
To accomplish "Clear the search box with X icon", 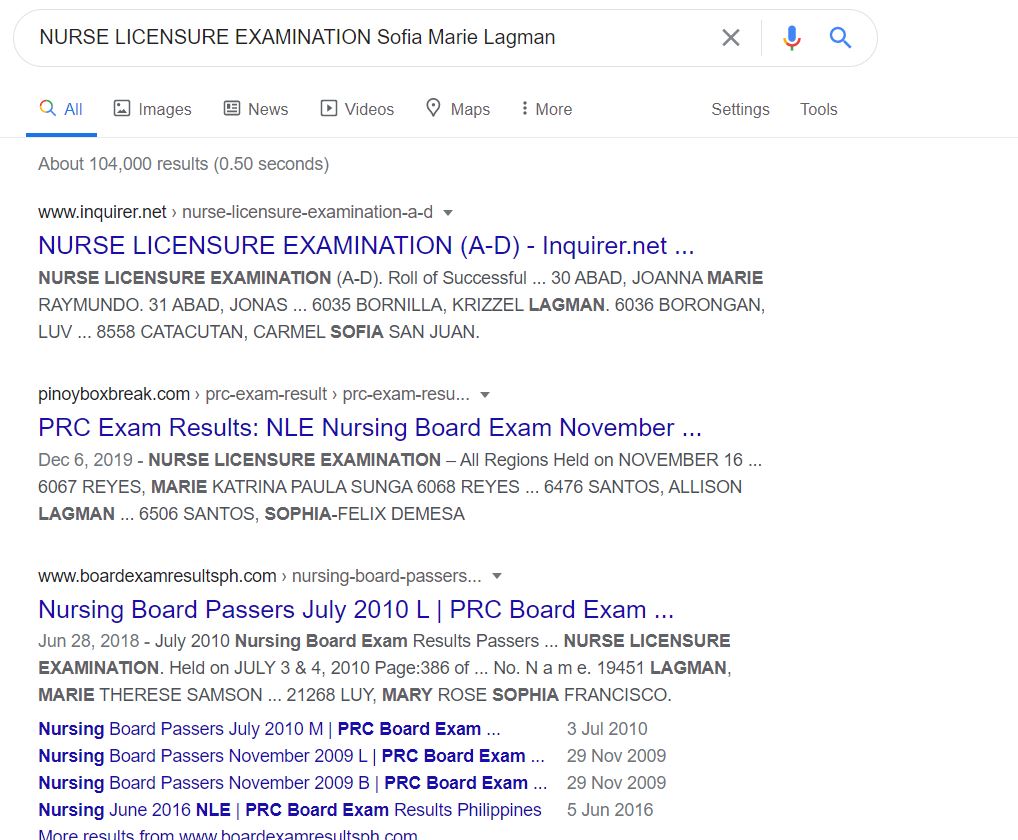I will coord(730,38).
